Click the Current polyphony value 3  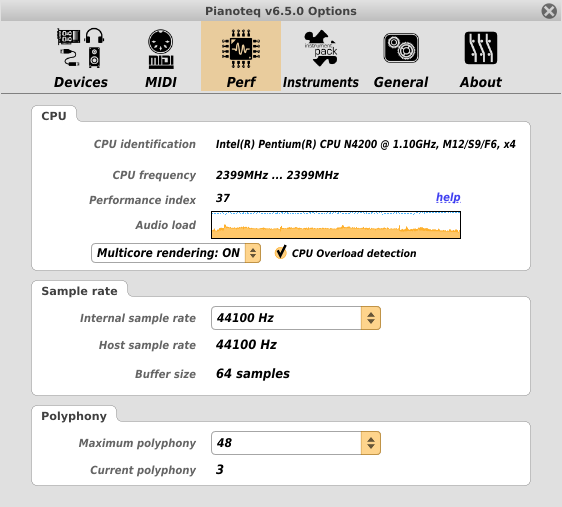coord(220,469)
